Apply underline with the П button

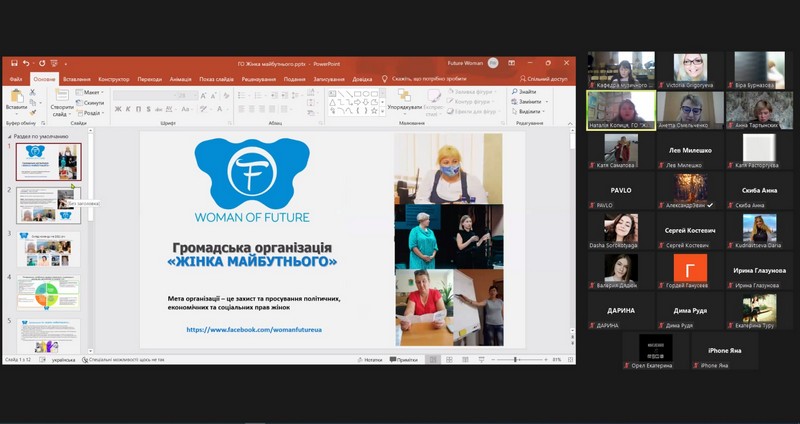138,109
